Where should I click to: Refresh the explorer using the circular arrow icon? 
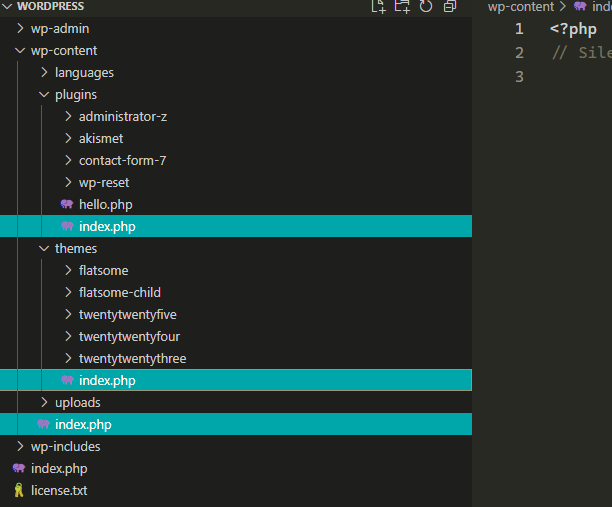(x=426, y=6)
